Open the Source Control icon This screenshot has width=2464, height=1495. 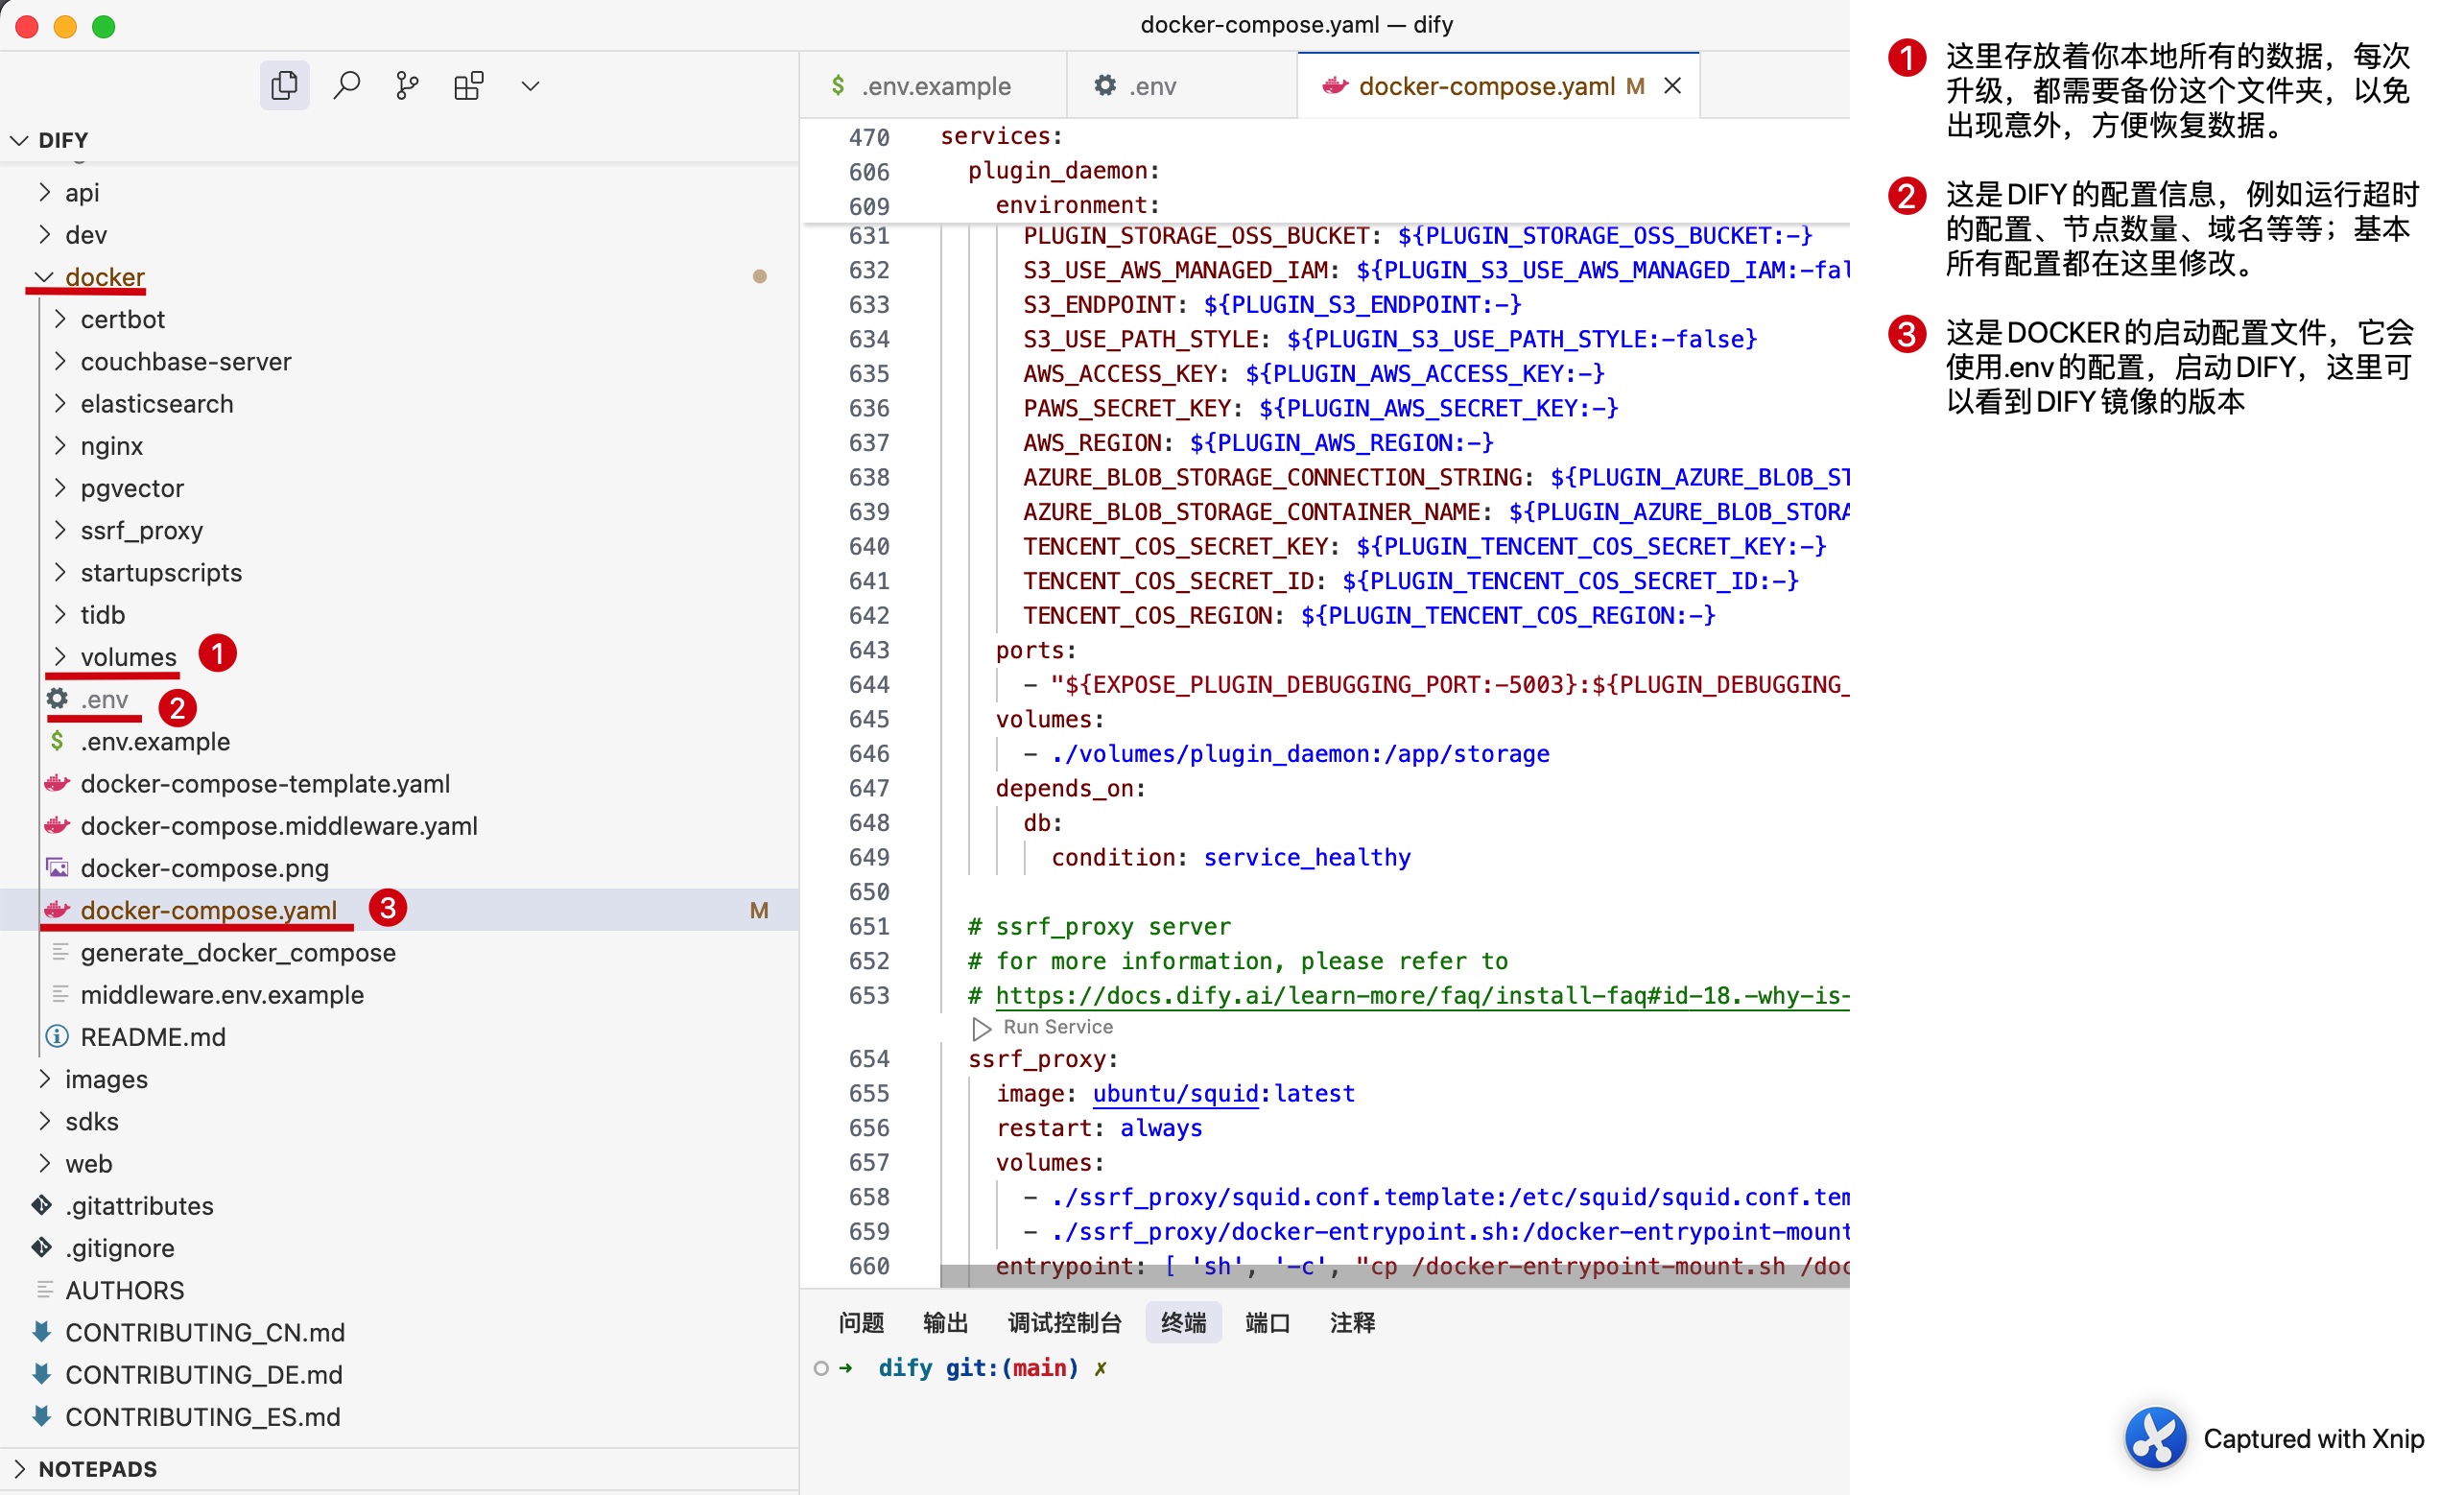(407, 86)
